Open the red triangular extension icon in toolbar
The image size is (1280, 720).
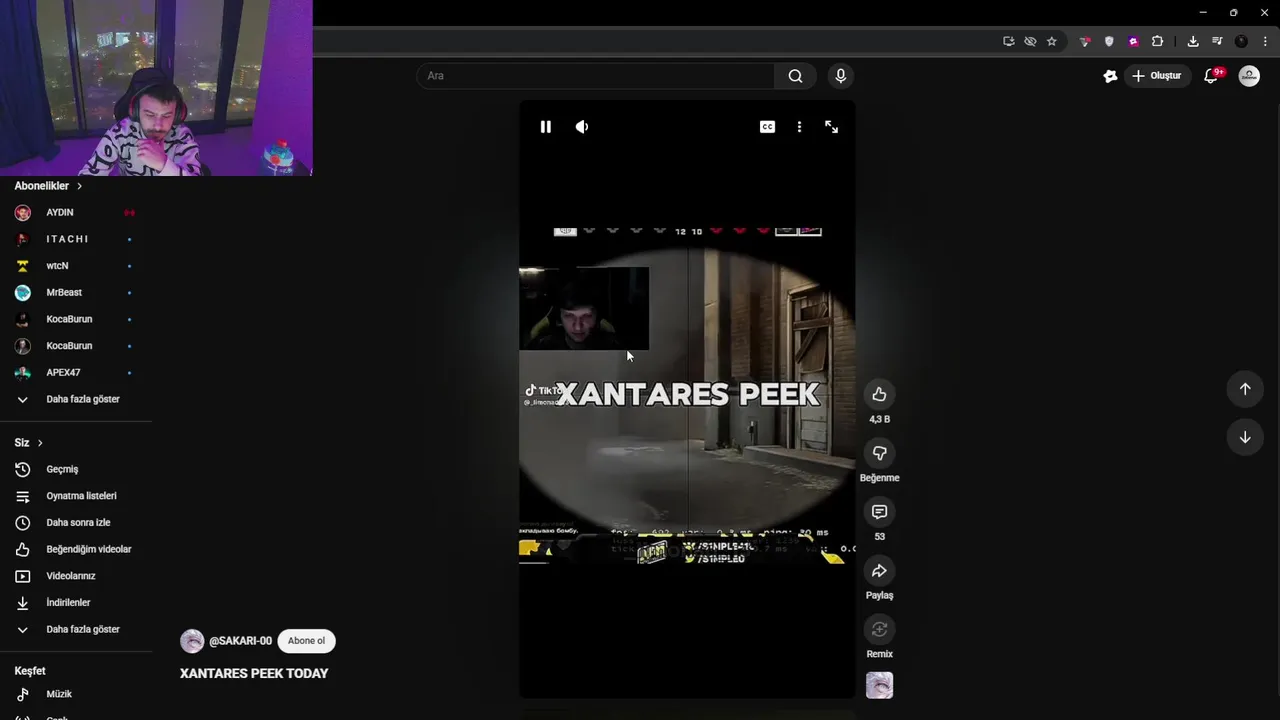coord(1085,41)
